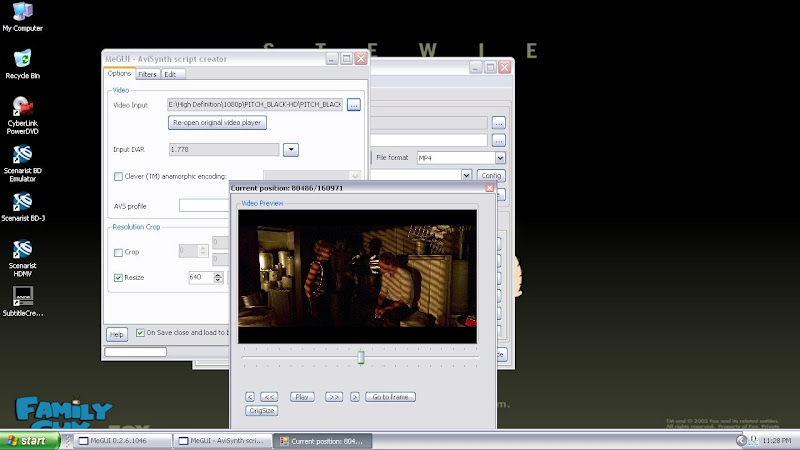The width and height of the screenshot is (800, 450).
Task: Open the Recycle Bin icon
Action: coord(22,64)
